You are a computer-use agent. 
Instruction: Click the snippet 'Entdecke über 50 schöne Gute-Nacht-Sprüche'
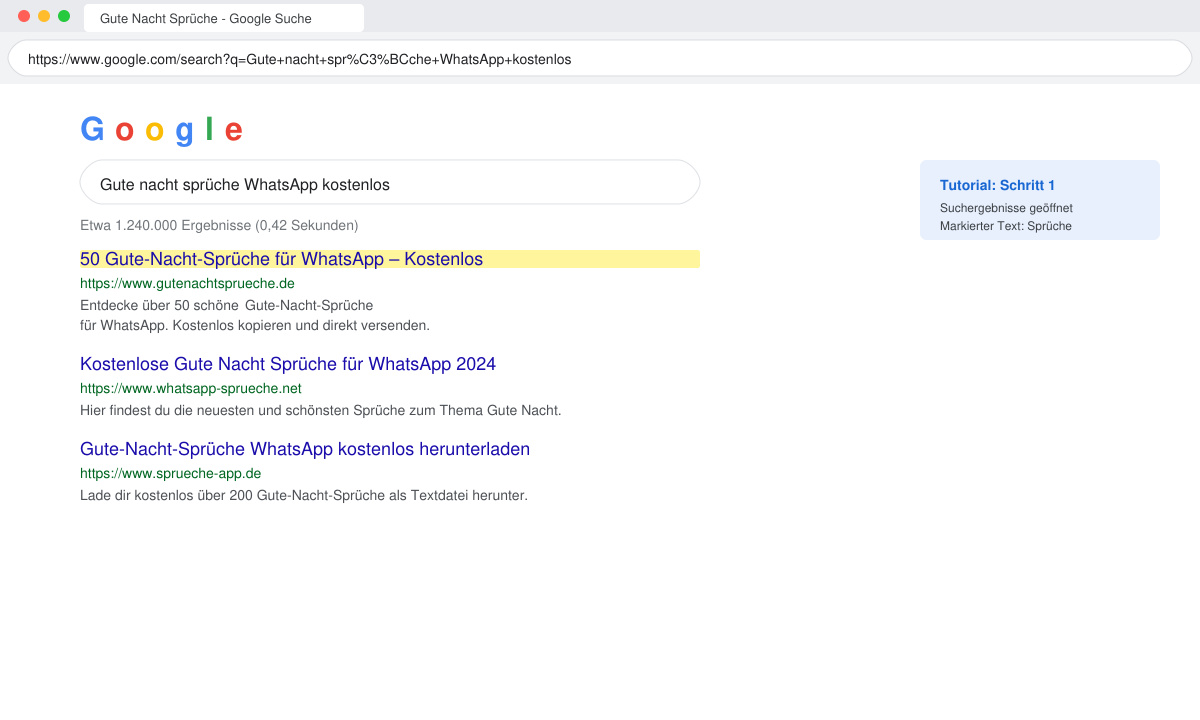click(227, 305)
